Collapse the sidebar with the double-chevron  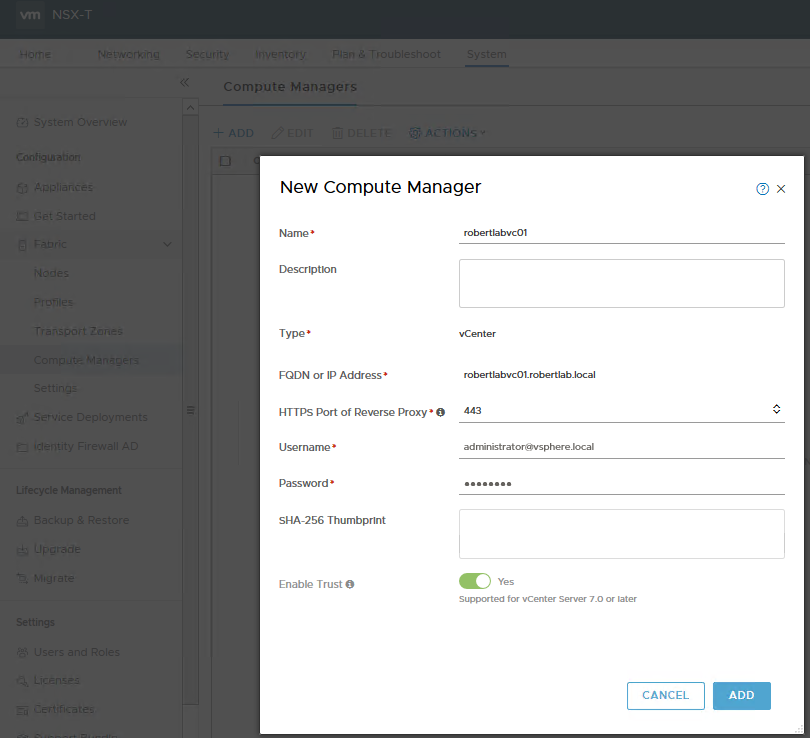(185, 83)
